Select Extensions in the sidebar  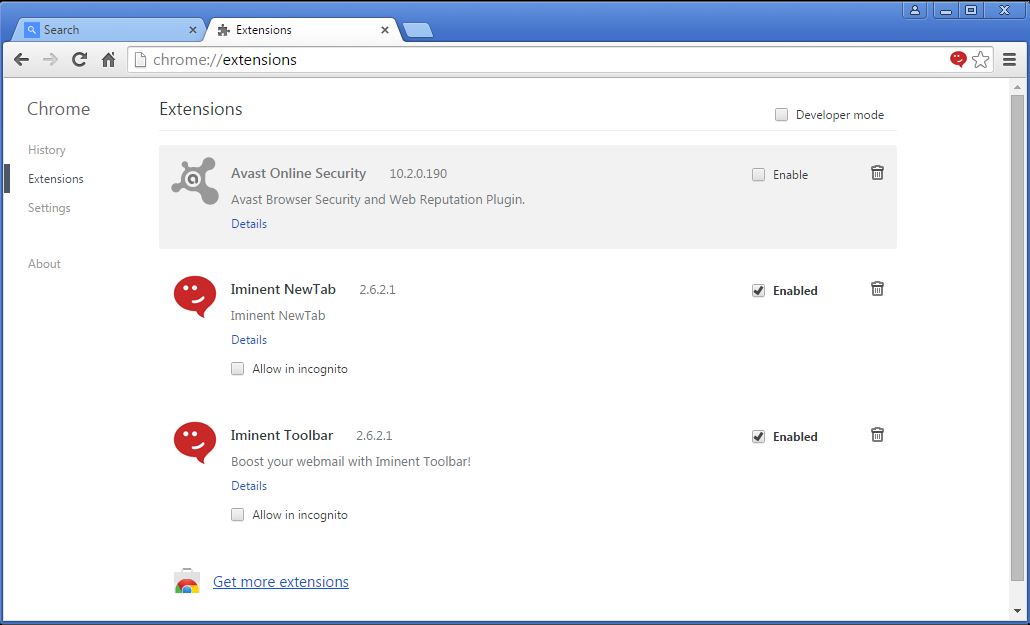coord(56,179)
